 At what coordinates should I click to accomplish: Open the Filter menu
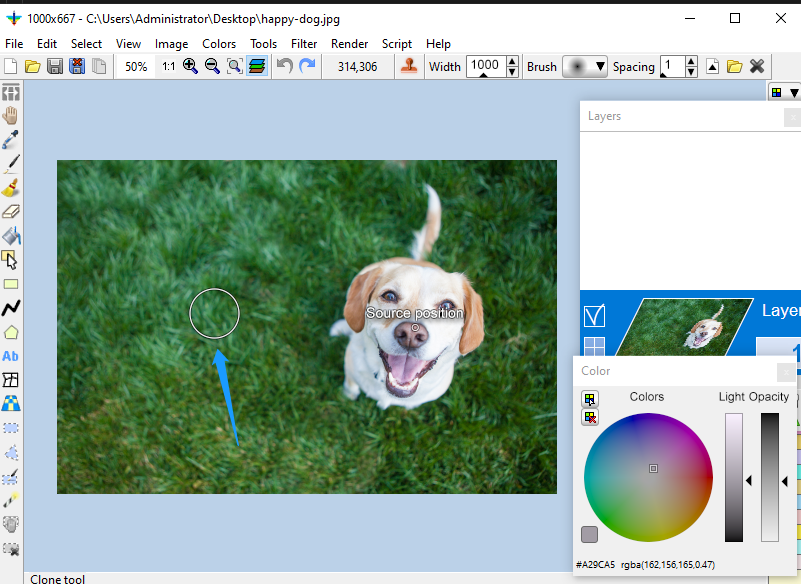[304, 43]
